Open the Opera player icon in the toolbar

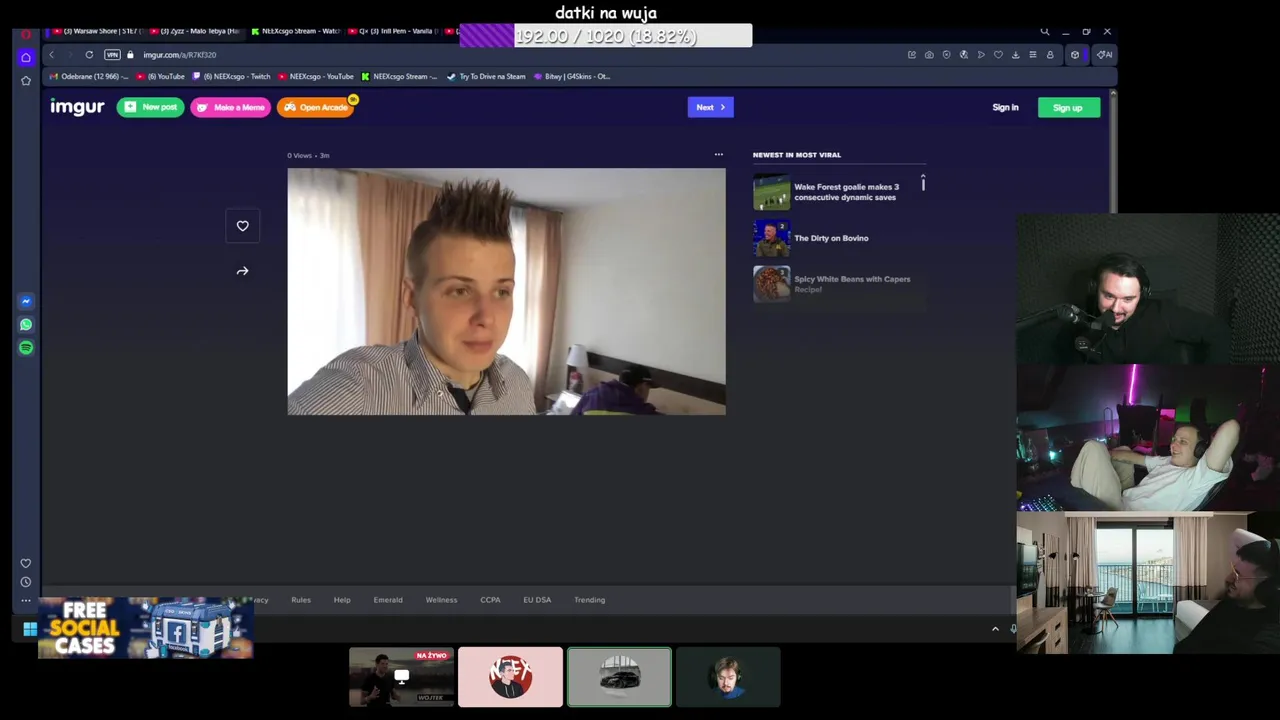point(981,55)
